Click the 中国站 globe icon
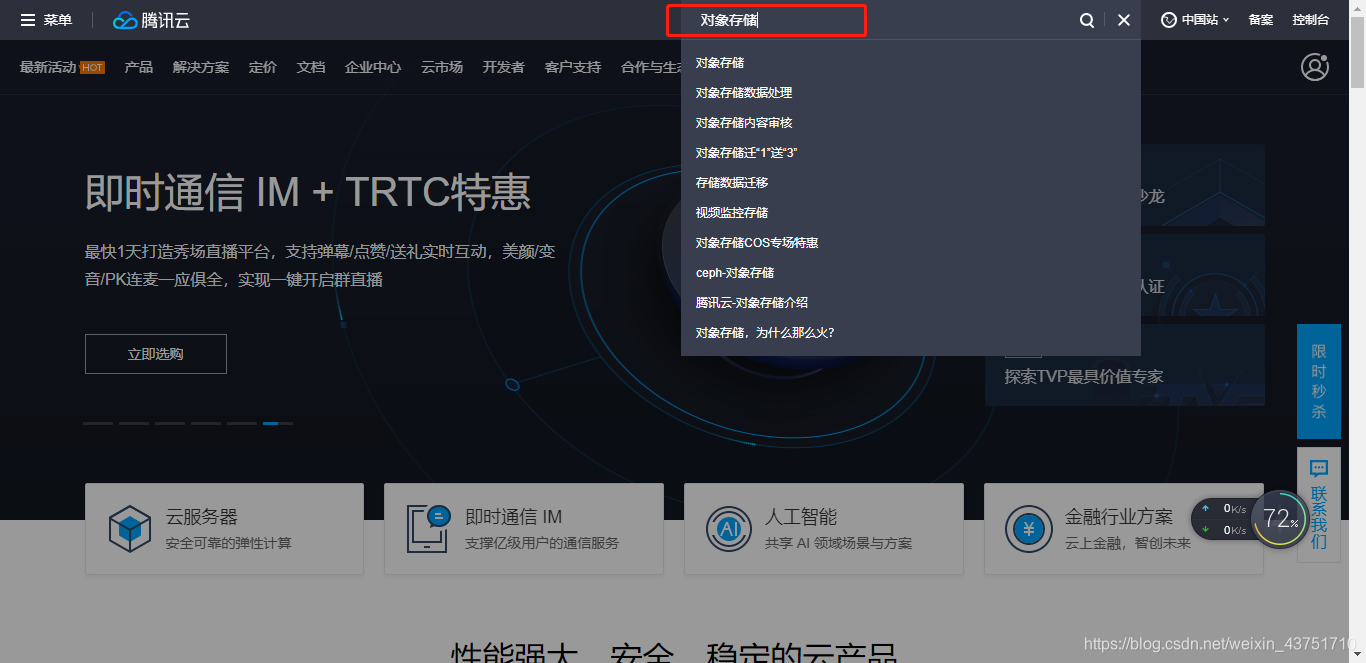This screenshot has height=663, width=1366. tap(1168, 20)
